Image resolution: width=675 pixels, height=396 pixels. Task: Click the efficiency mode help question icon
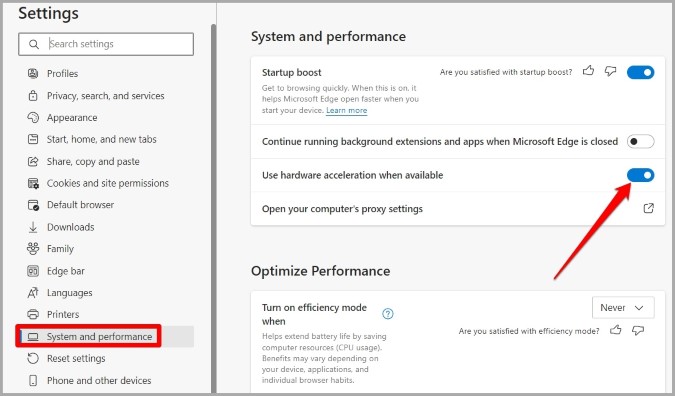(387, 314)
